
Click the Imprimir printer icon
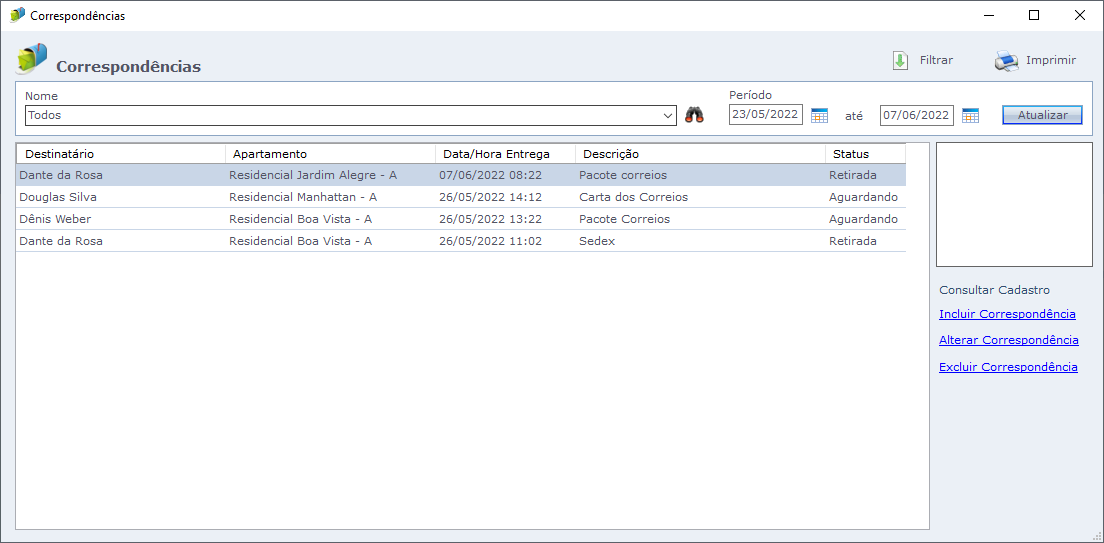pos(1006,61)
